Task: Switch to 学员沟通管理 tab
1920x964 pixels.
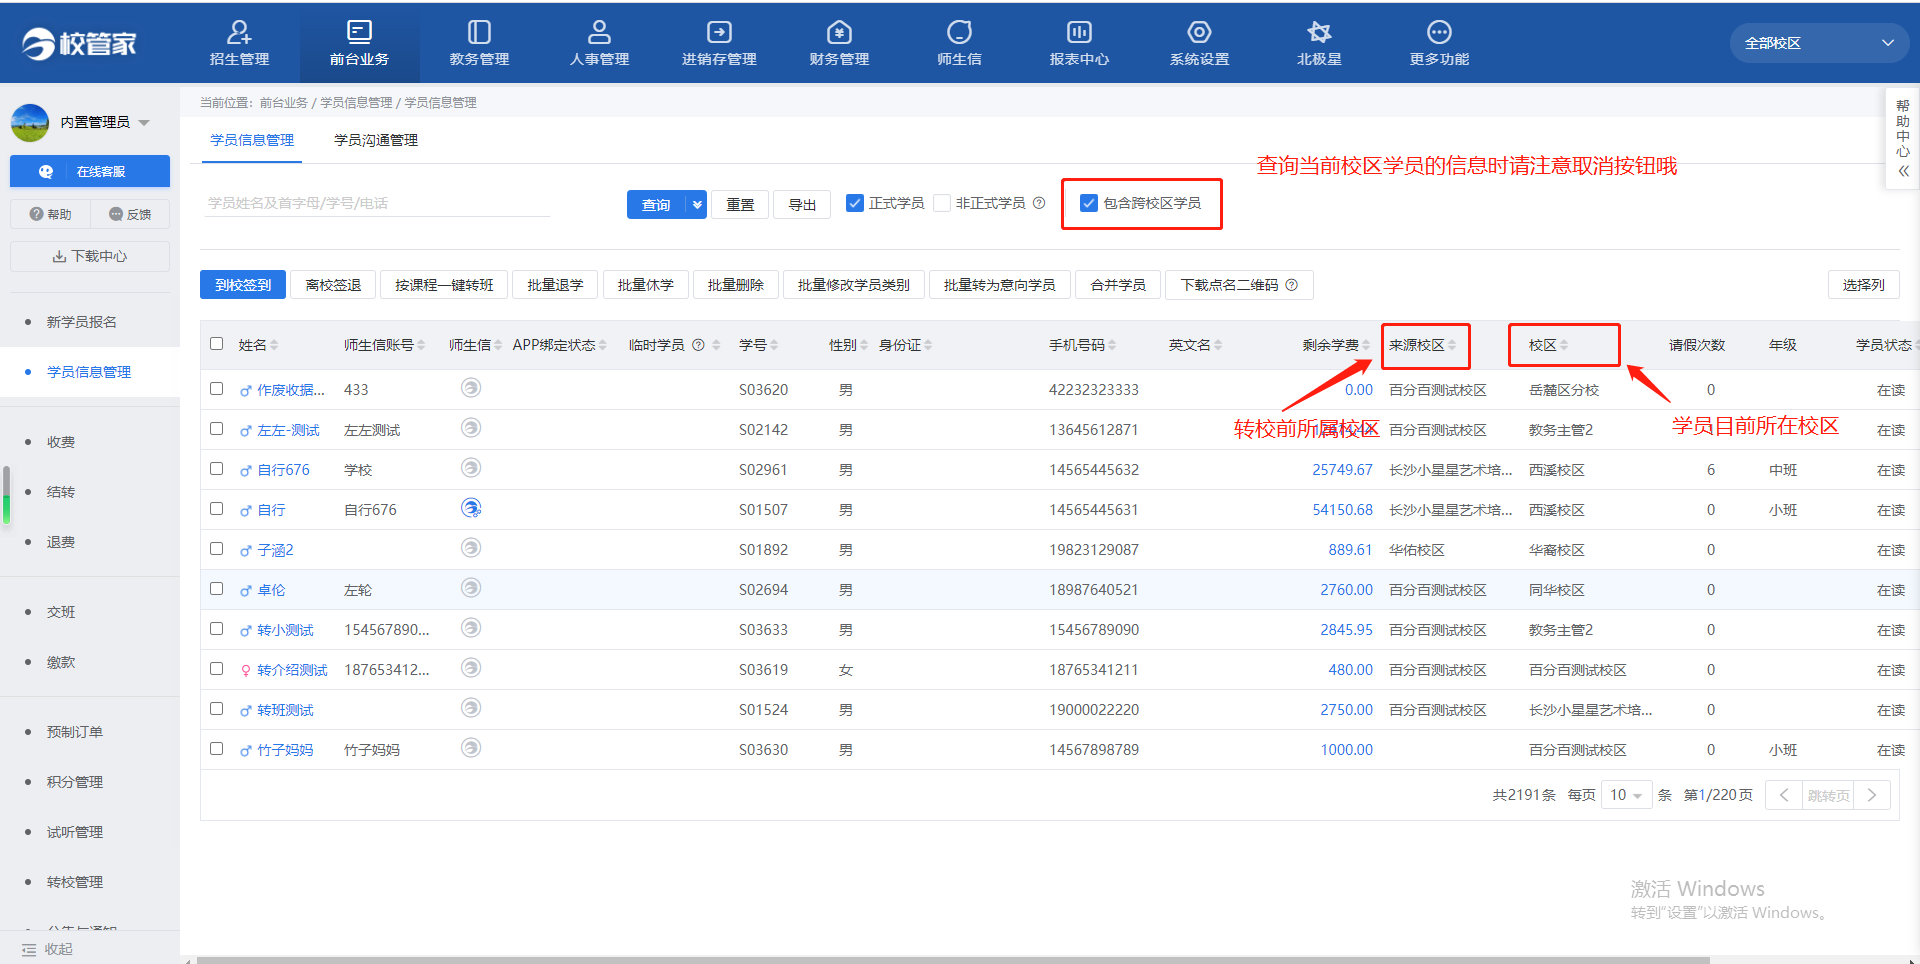Action: click(376, 140)
